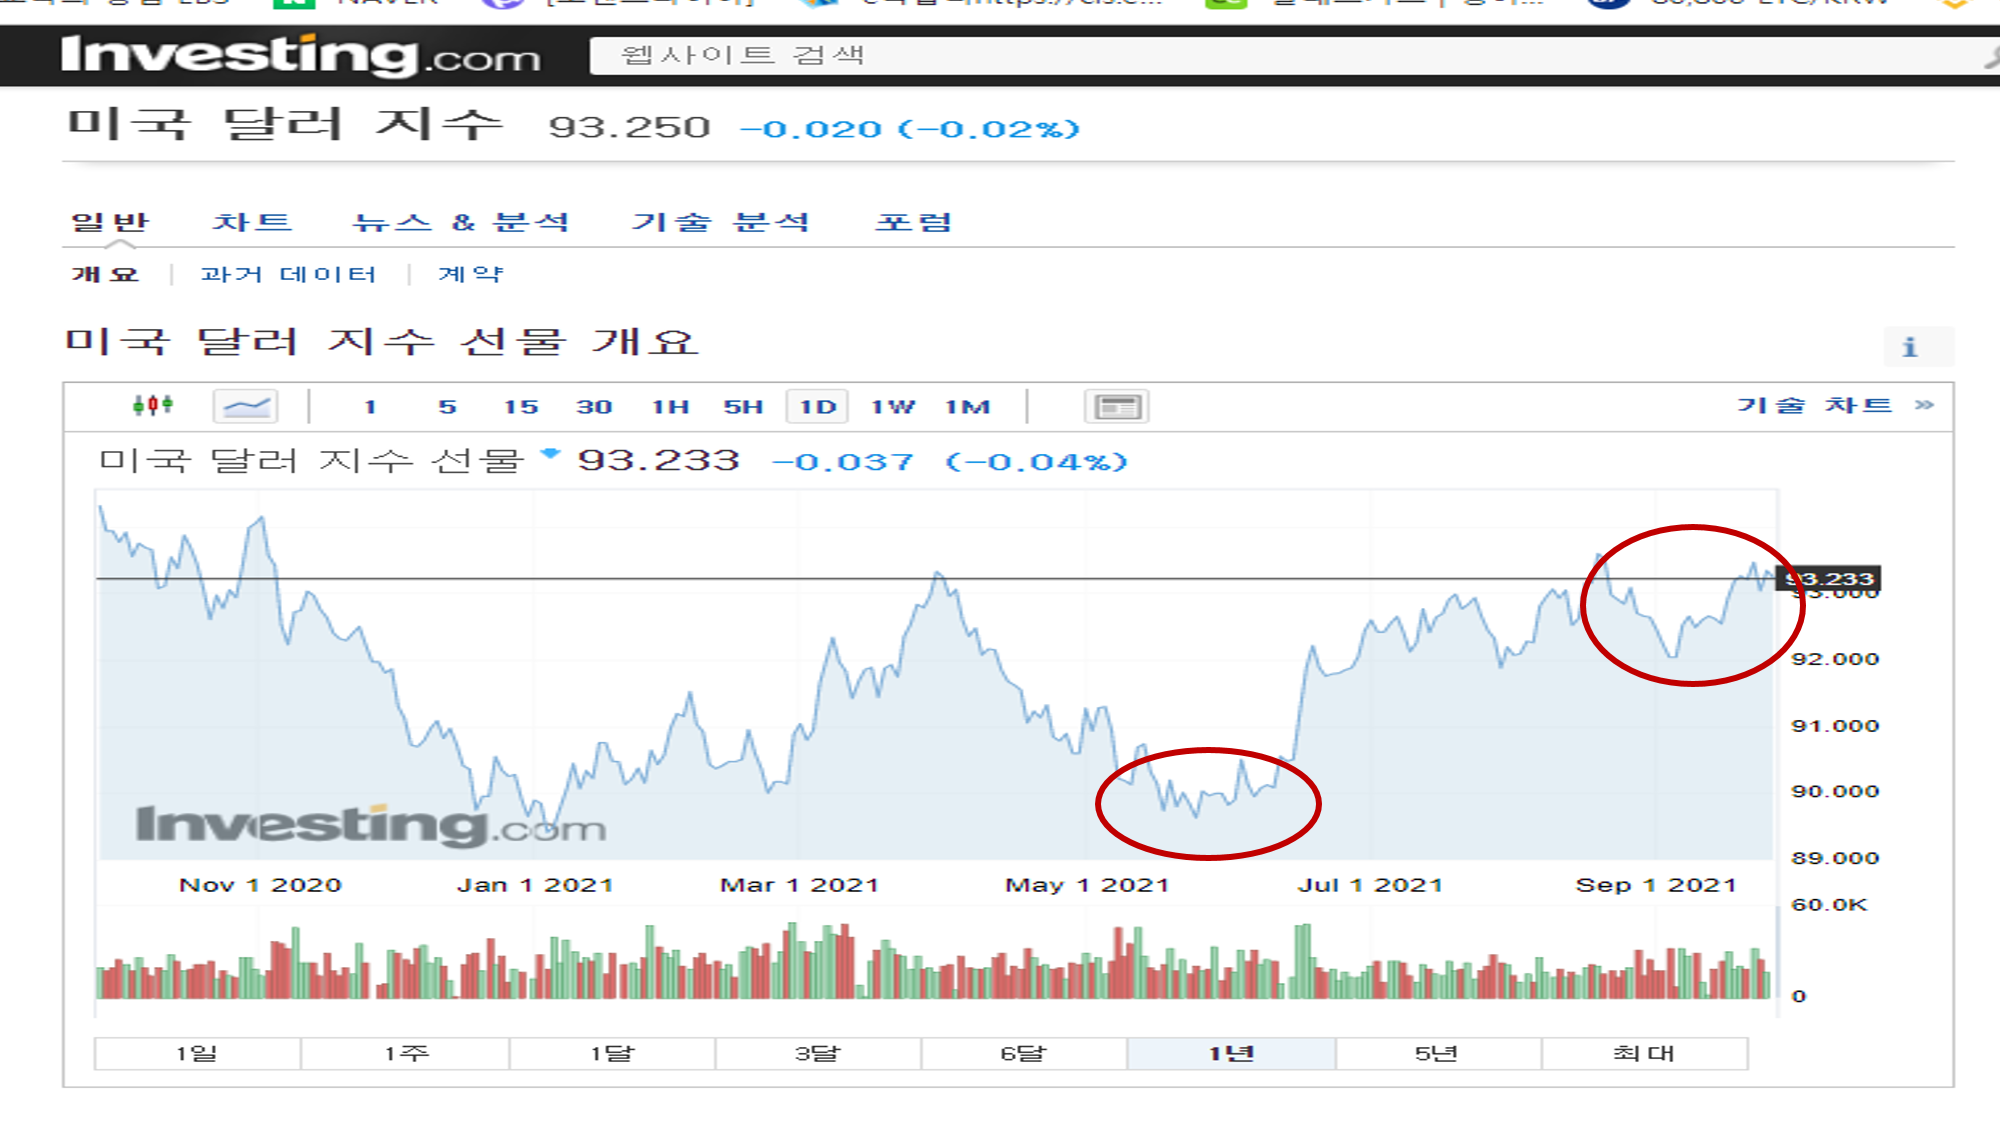Select the 1D interval toggle
The height and width of the screenshot is (1125, 2000).
point(817,407)
